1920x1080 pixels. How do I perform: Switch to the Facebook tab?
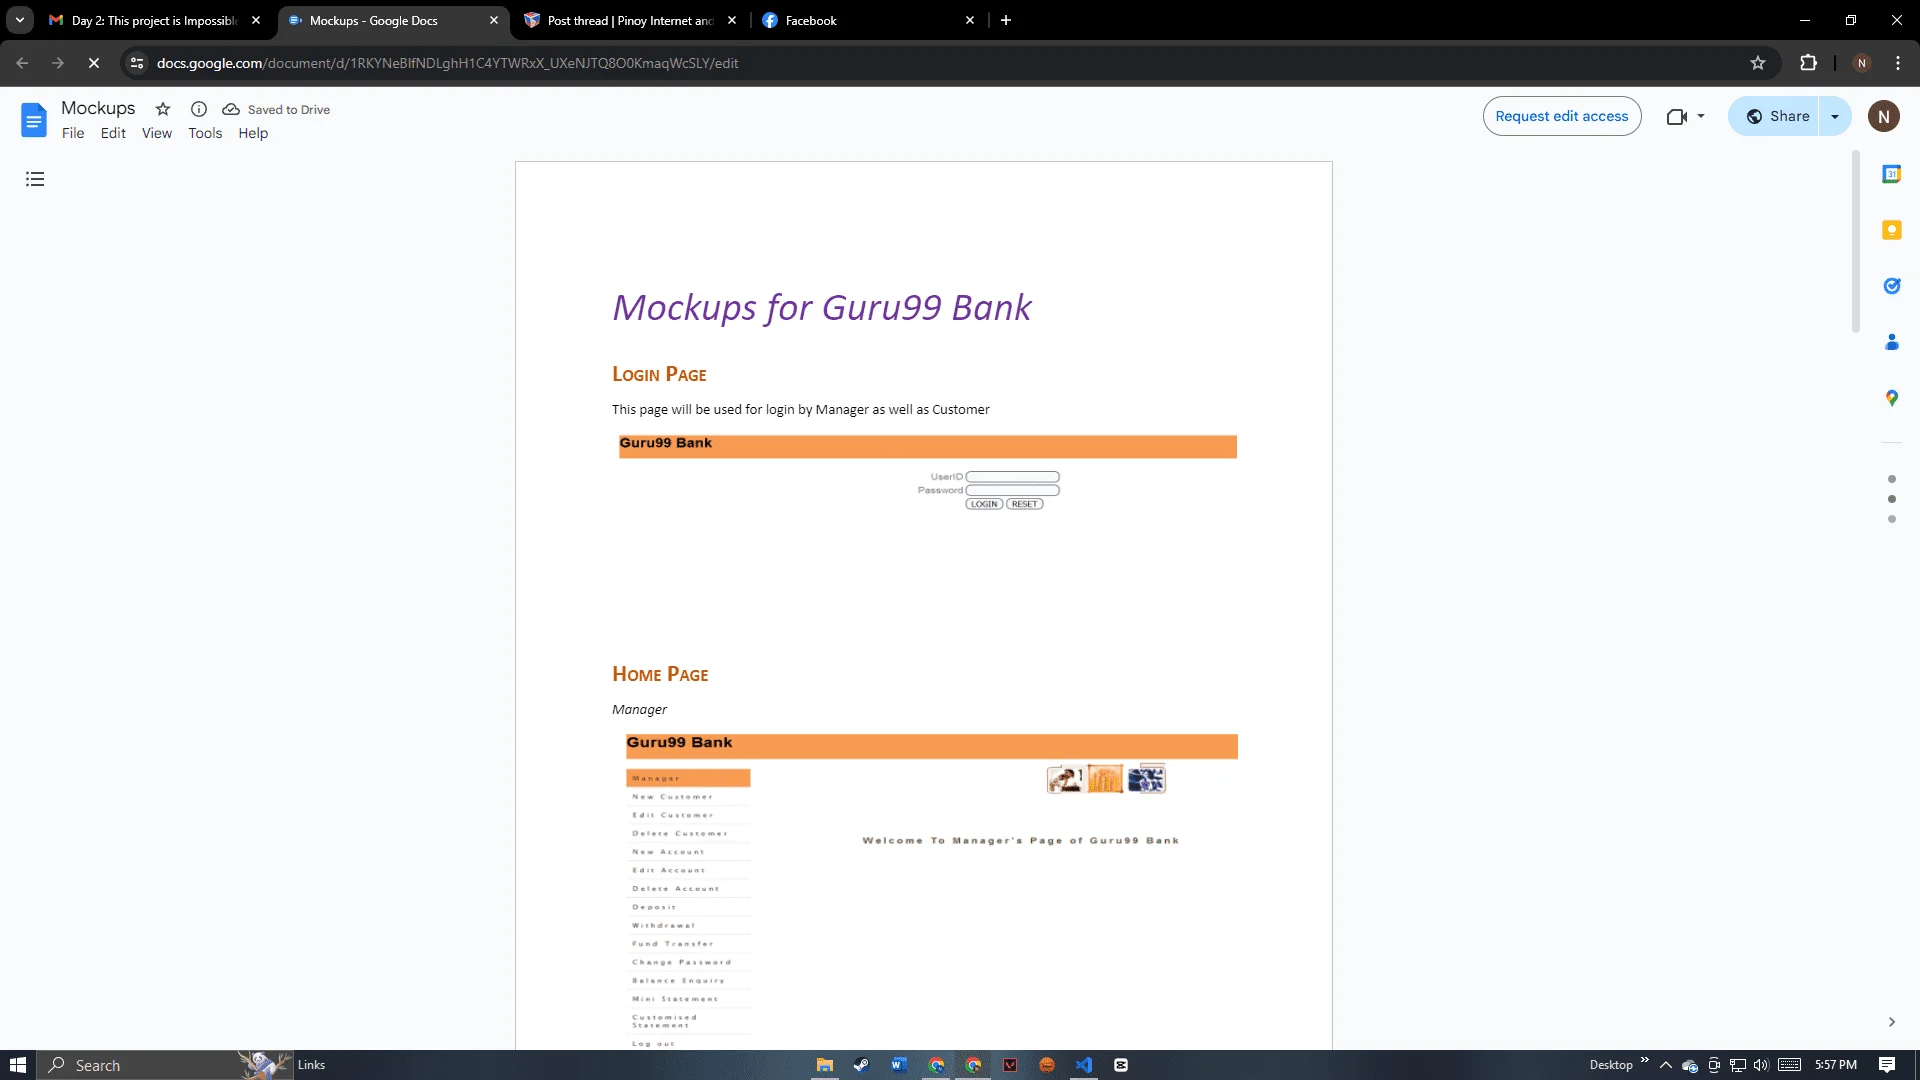[866, 20]
